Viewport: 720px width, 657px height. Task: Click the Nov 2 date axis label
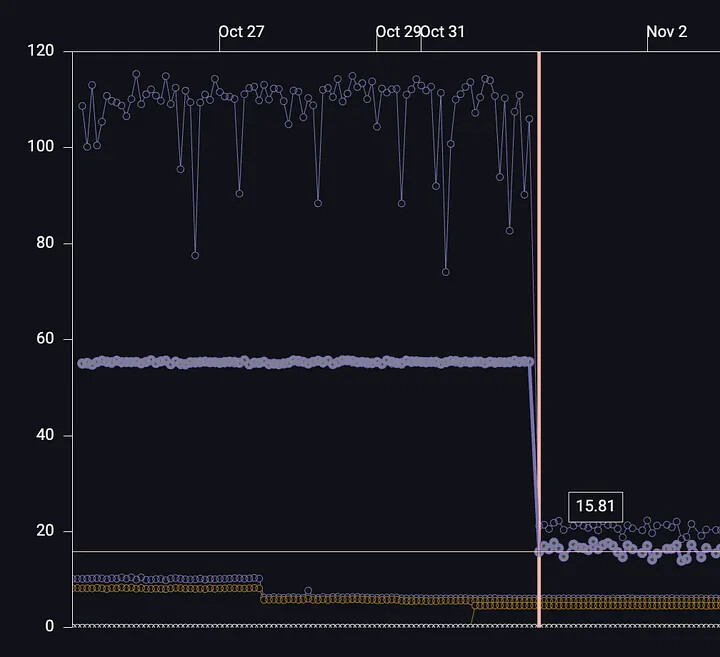pos(666,31)
